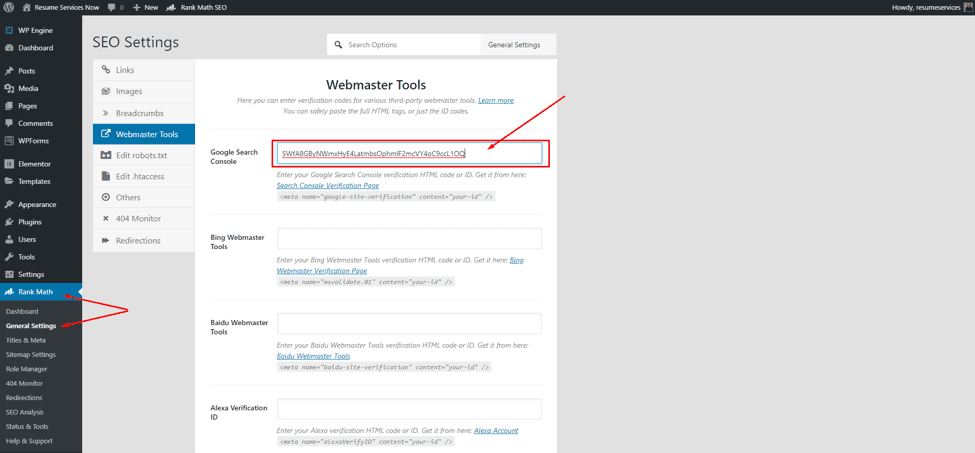This screenshot has width=975, height=453.
Task: Open Help & Support submenu item
Action: point(29,441)
